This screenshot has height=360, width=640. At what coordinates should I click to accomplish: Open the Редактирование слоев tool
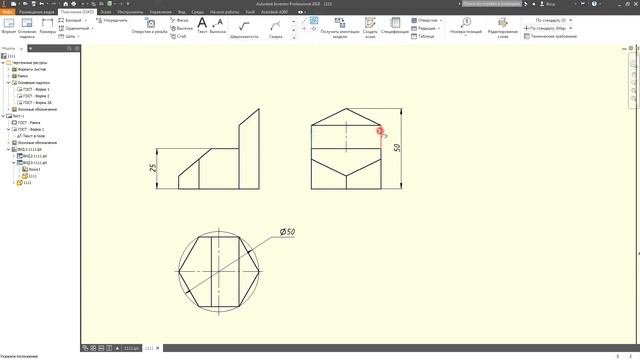(503, 28)
